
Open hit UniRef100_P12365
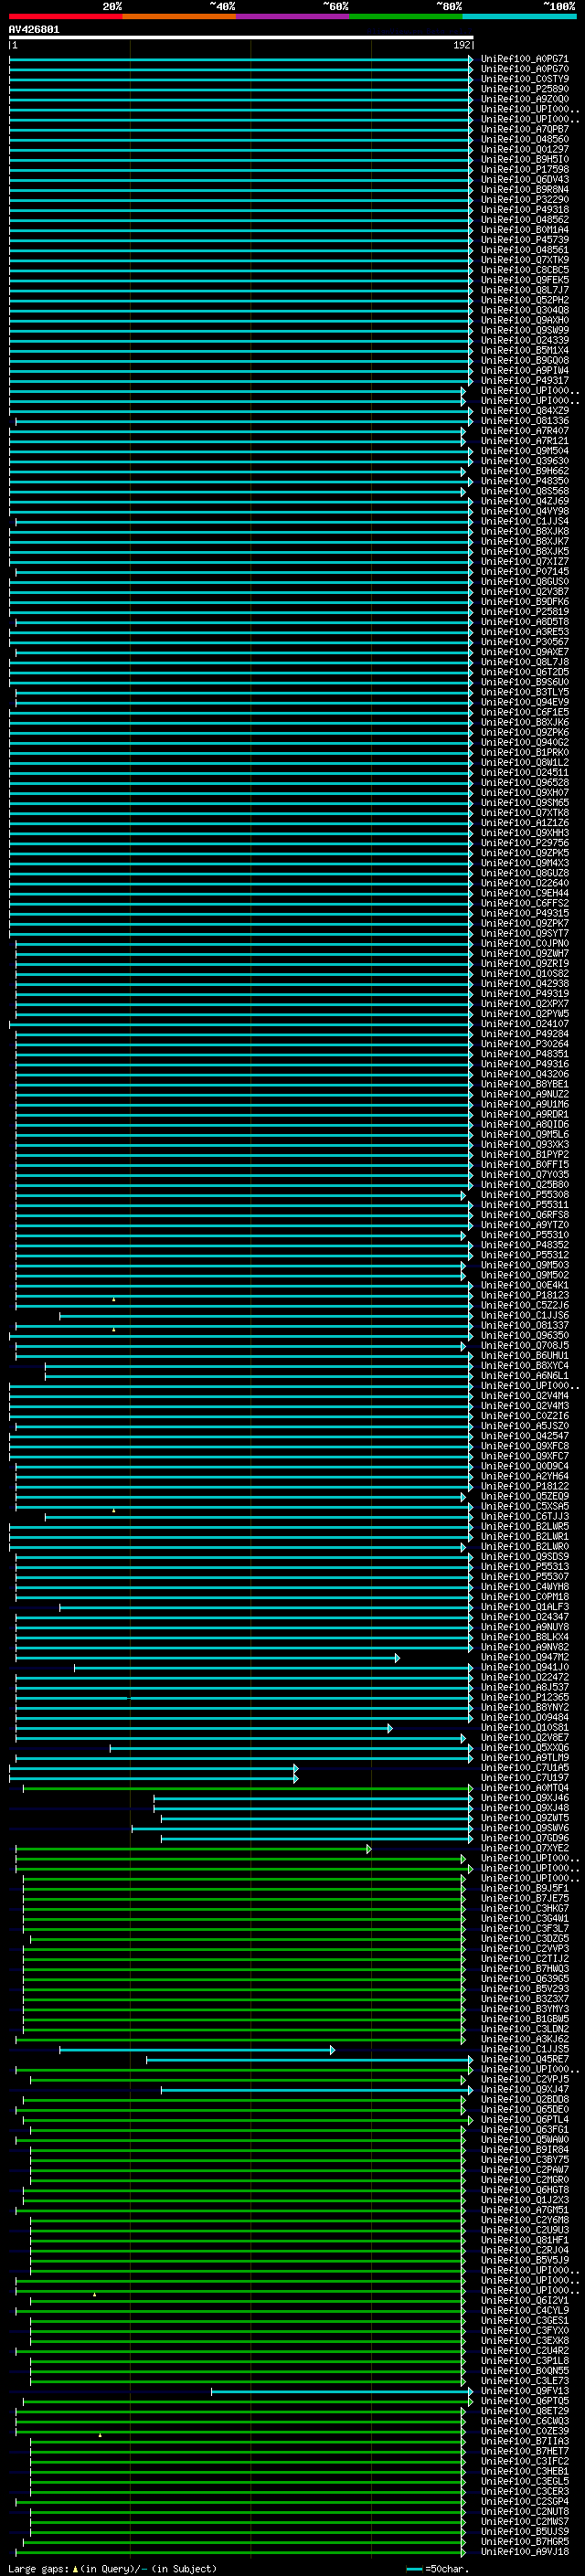tap(525, 1697)
